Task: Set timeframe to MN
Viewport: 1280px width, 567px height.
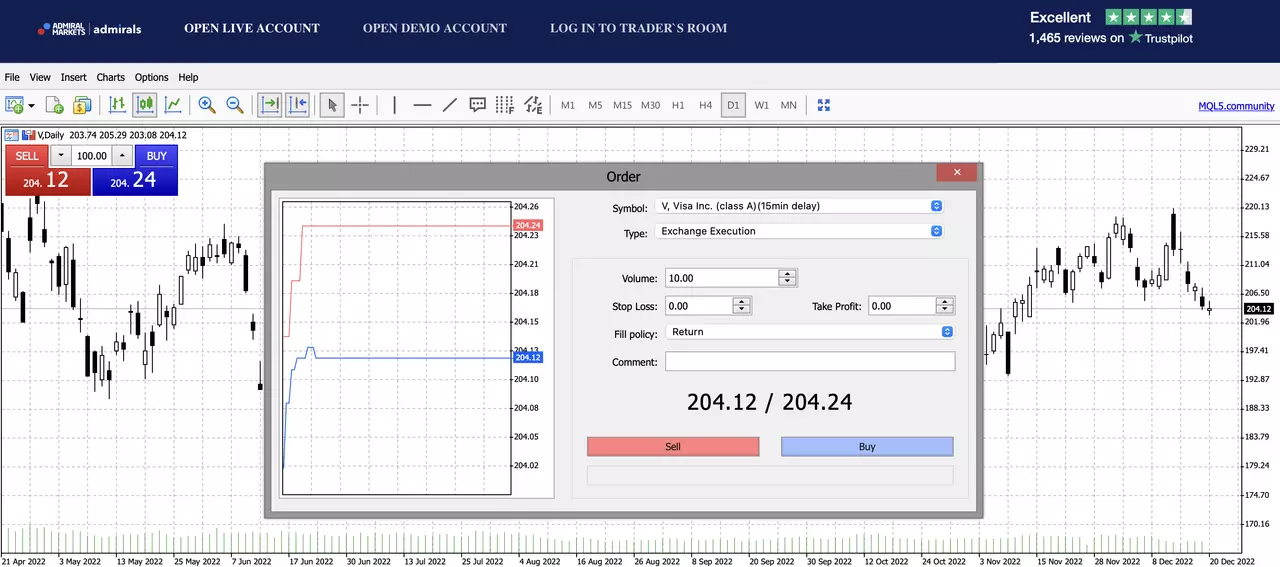Action: [789, 105]
